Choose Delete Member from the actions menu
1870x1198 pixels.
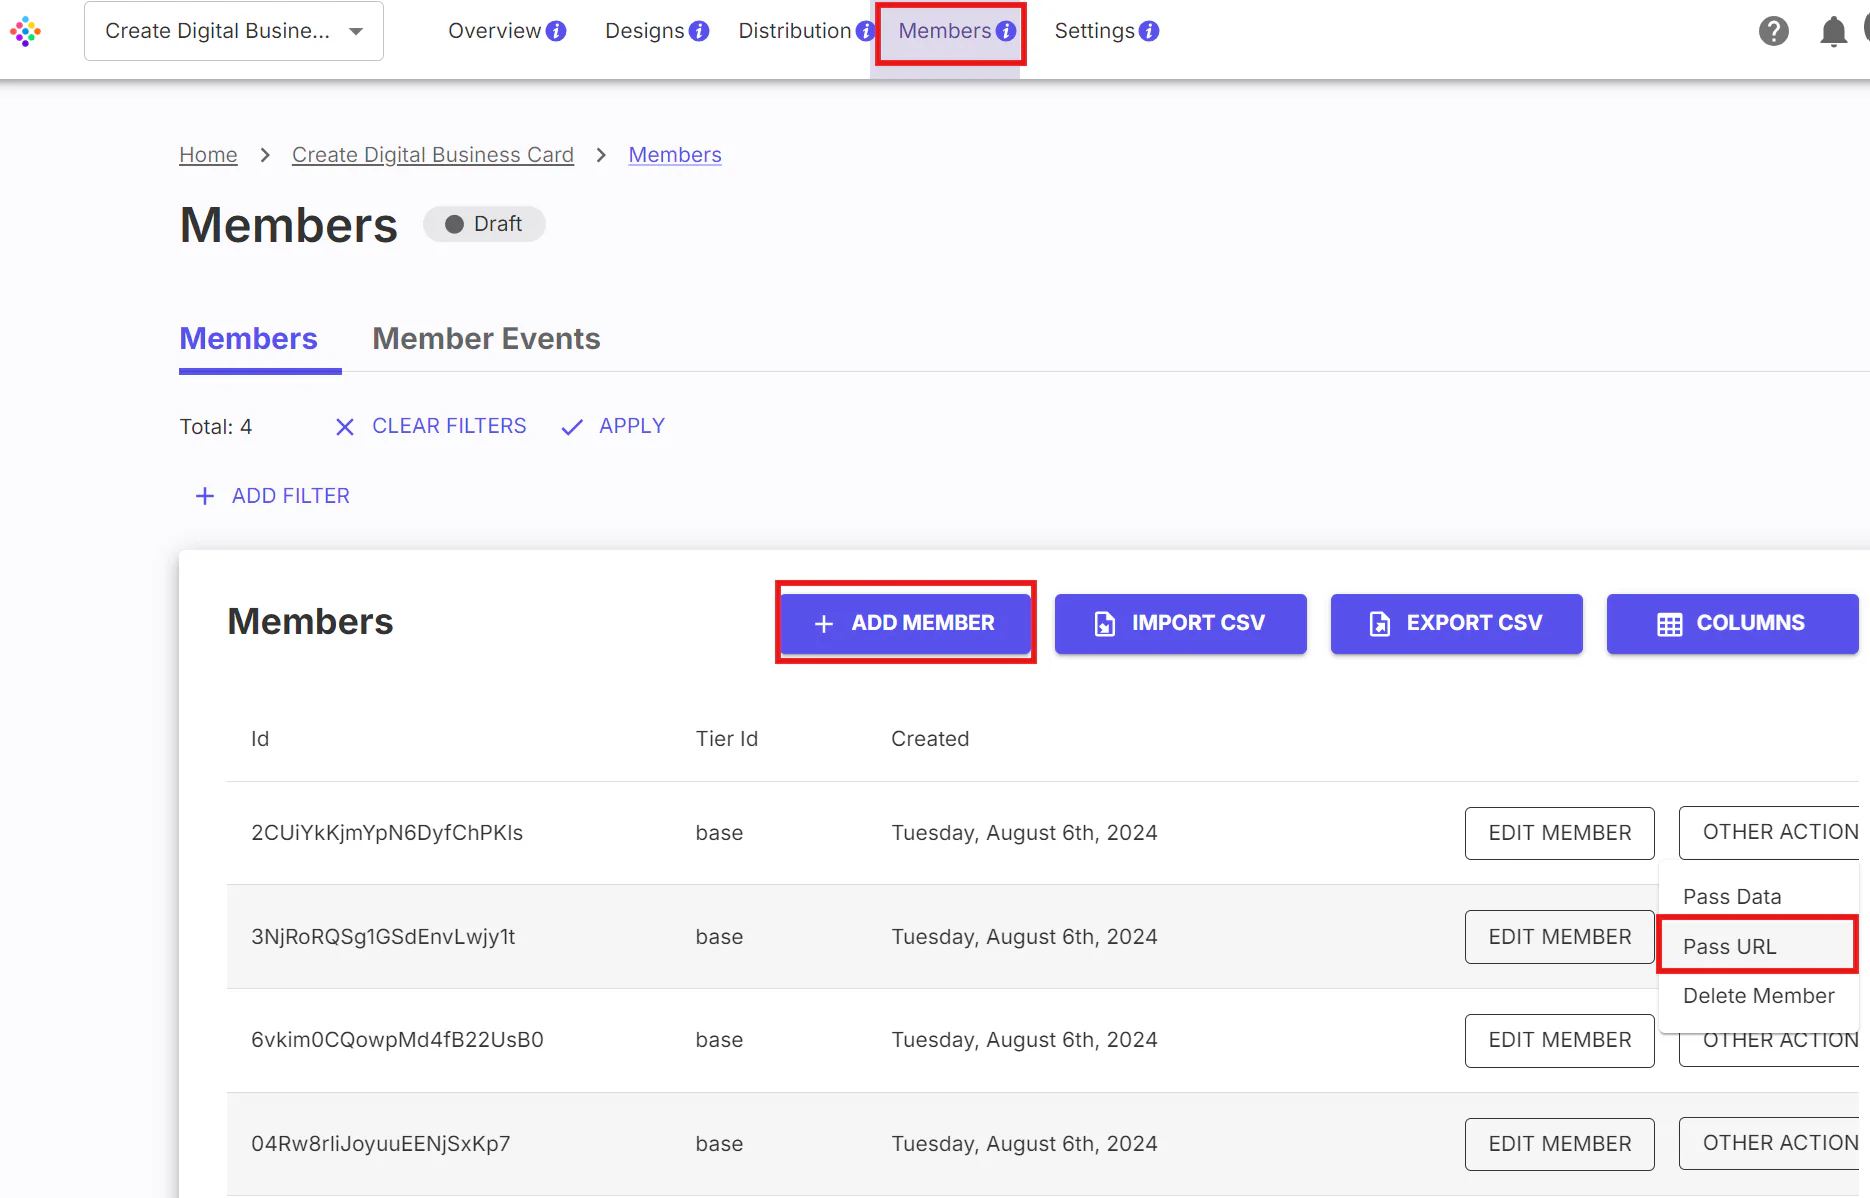click(x=1758, y=996)
